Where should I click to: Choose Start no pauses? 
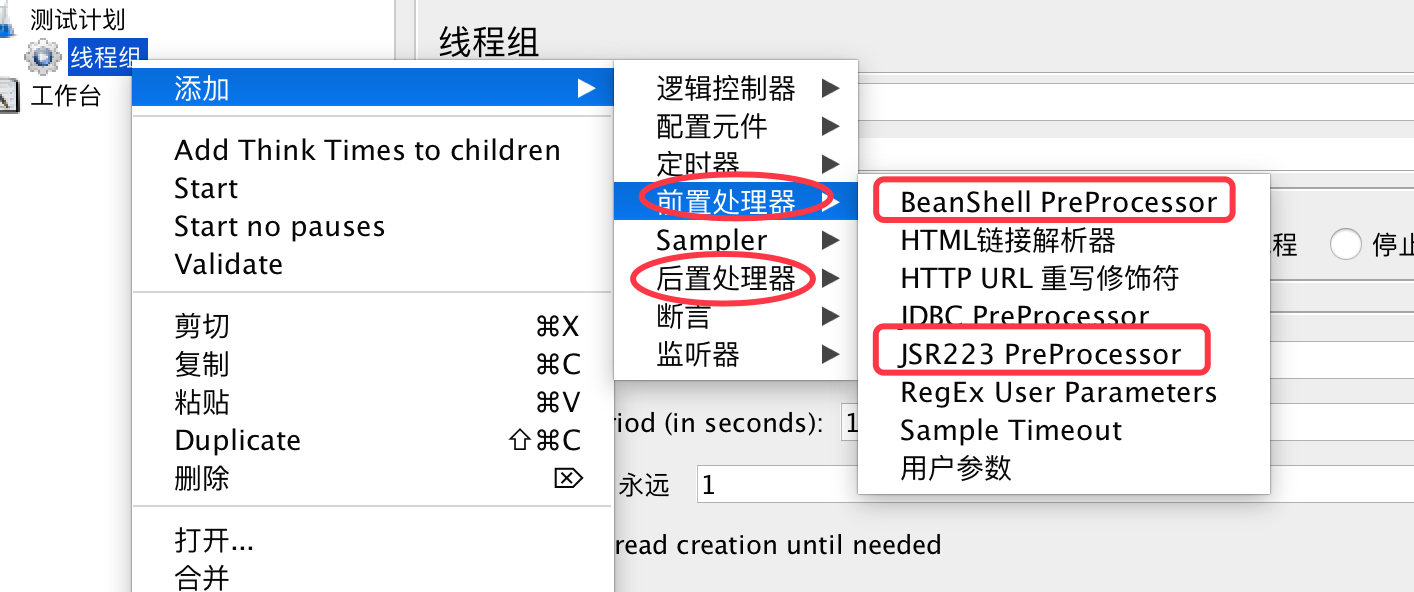tap(372, 226)
